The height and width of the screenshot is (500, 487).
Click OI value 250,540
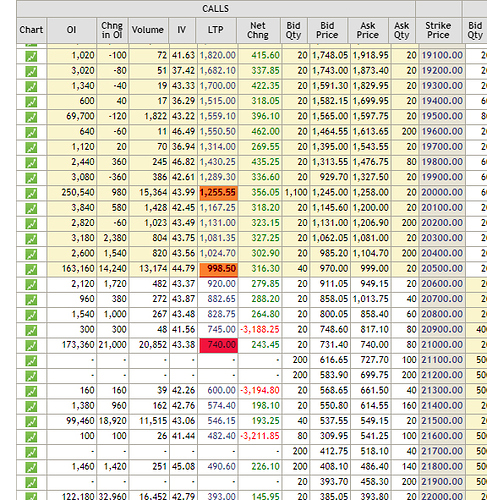tap(78, 192)
